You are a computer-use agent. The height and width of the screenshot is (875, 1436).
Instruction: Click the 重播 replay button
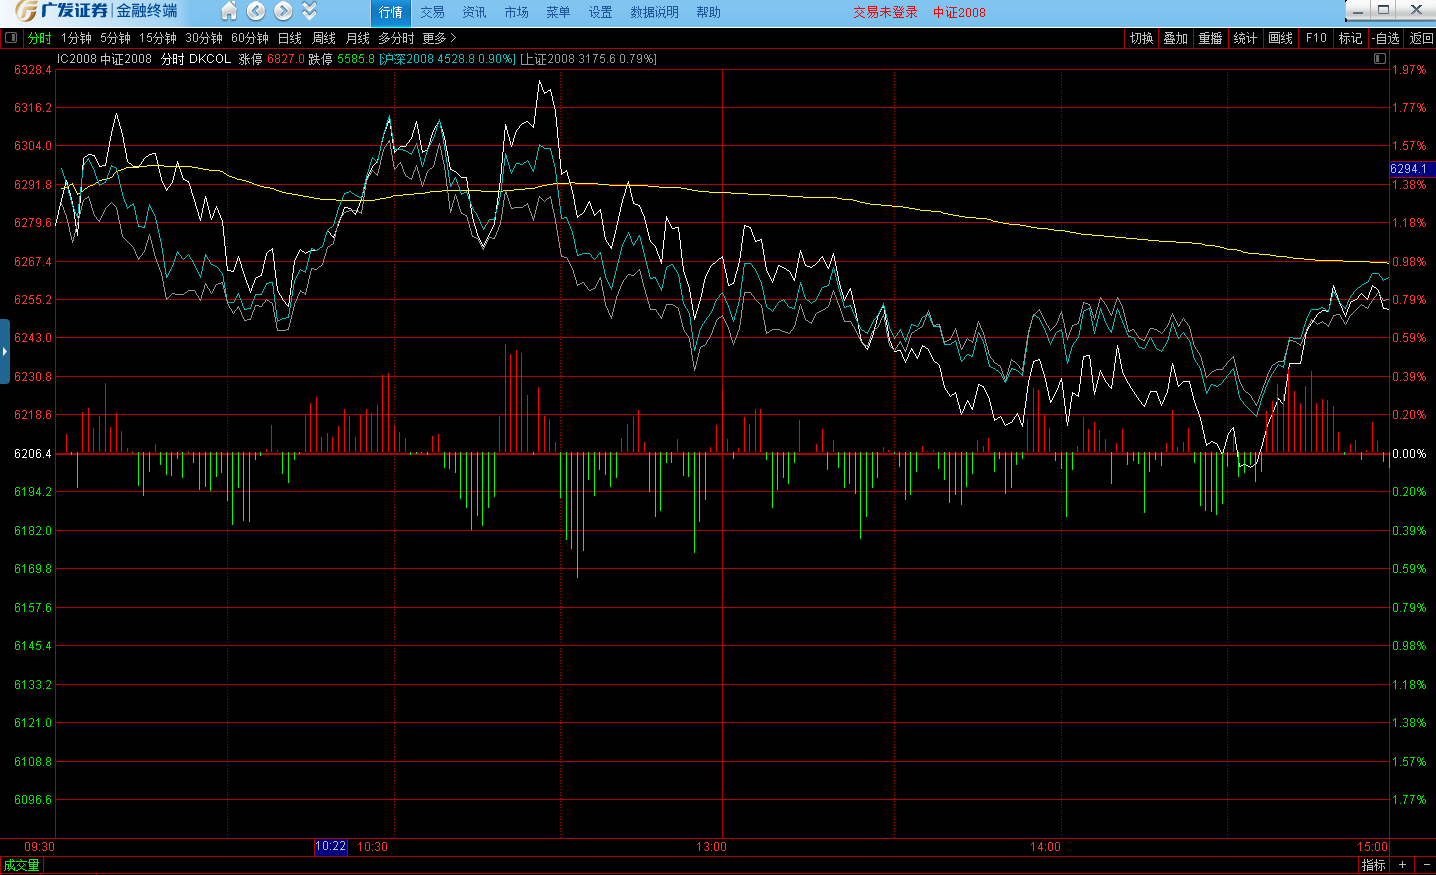(x=1211, y=38)
